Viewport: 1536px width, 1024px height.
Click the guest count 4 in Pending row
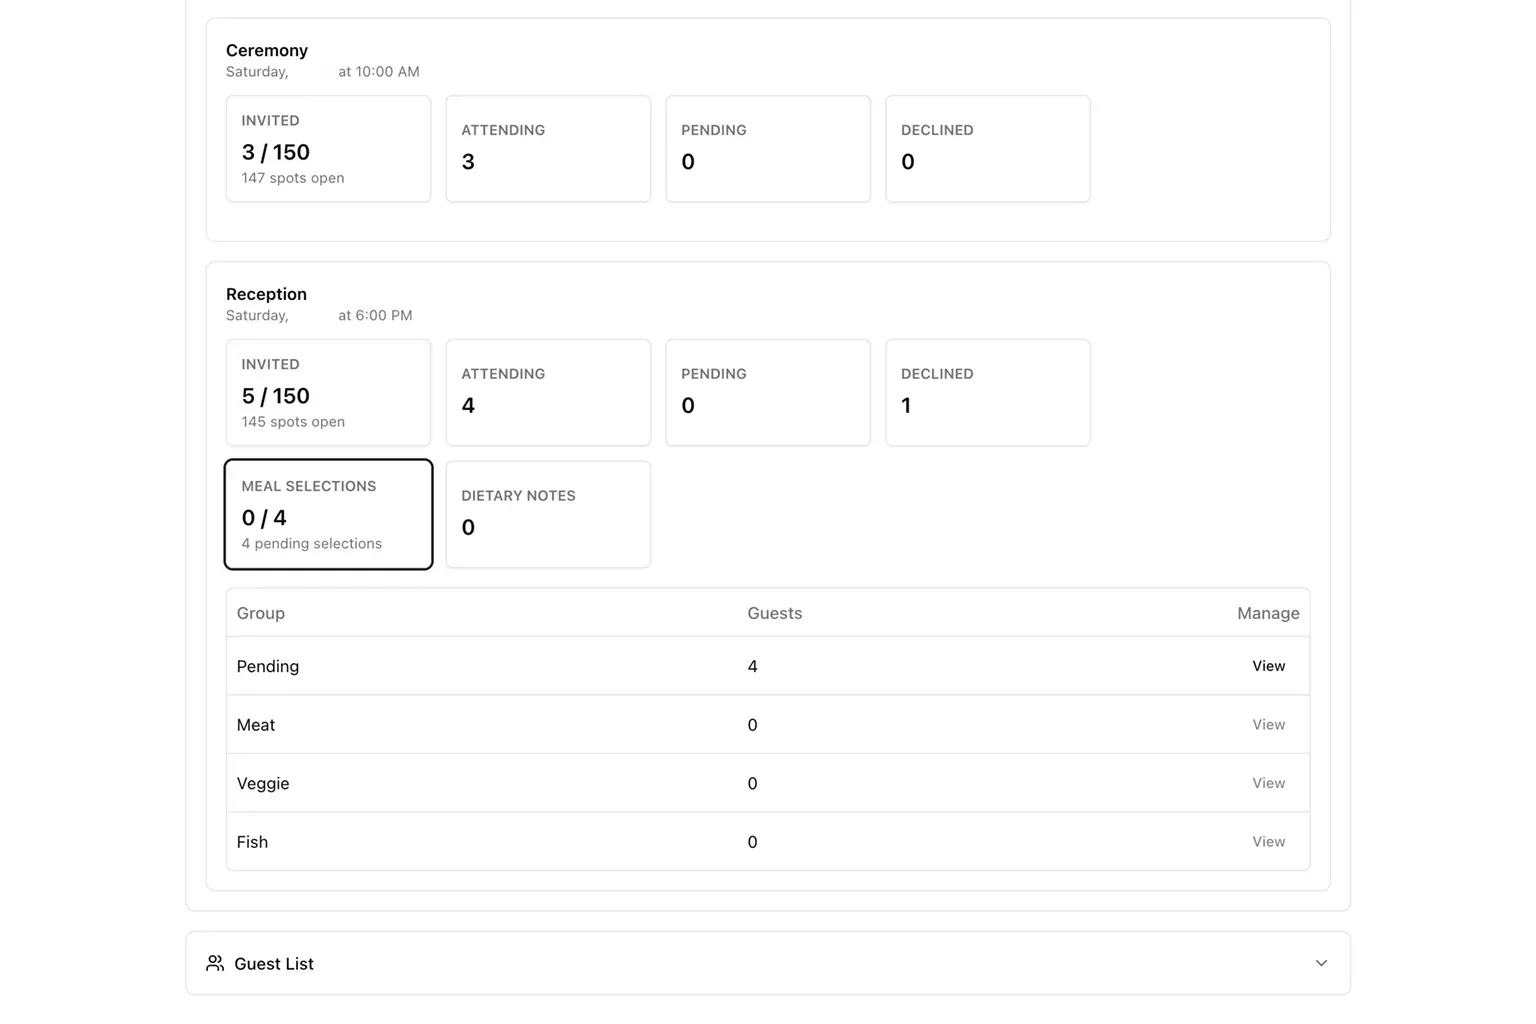(752, 666)
